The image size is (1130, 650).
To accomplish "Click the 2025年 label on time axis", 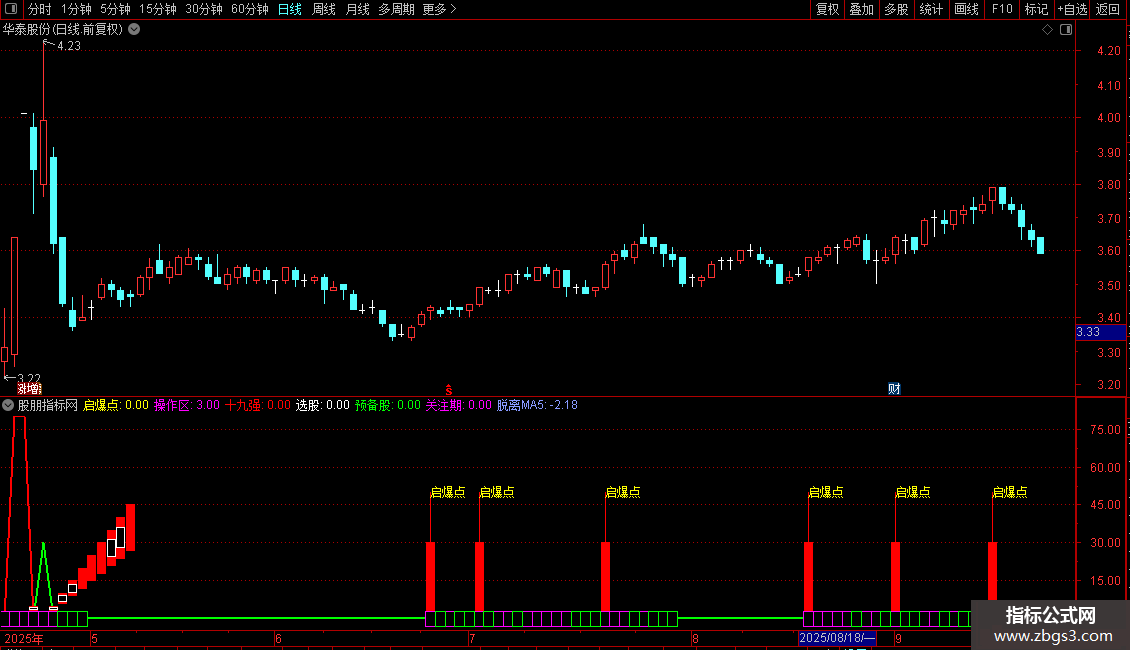I will 24,638.
